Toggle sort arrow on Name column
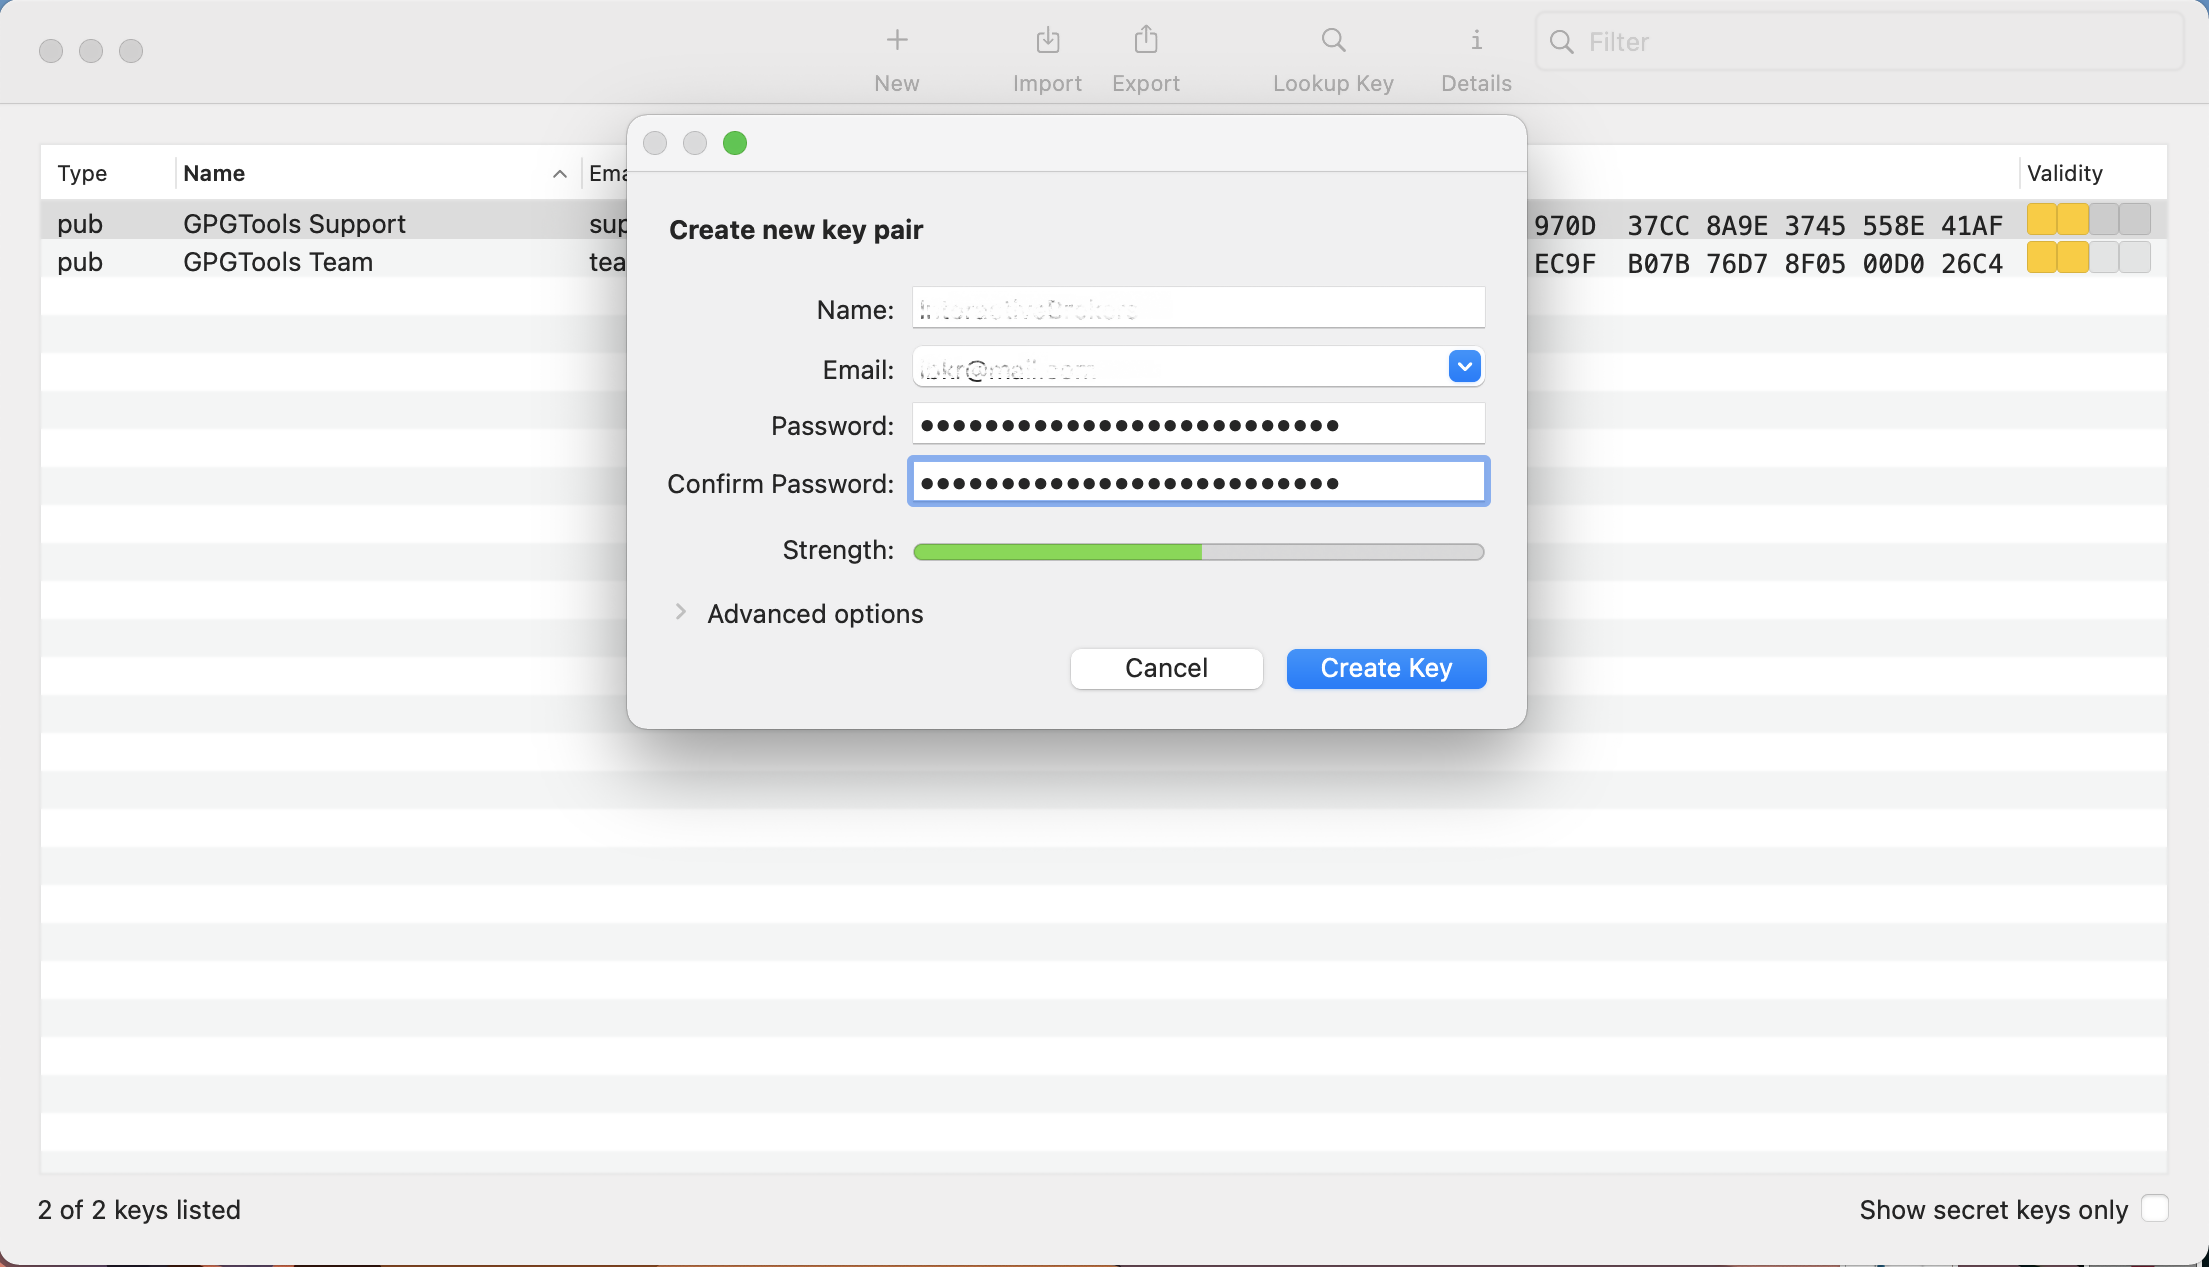The image size is (2209, 1267). 560,174
